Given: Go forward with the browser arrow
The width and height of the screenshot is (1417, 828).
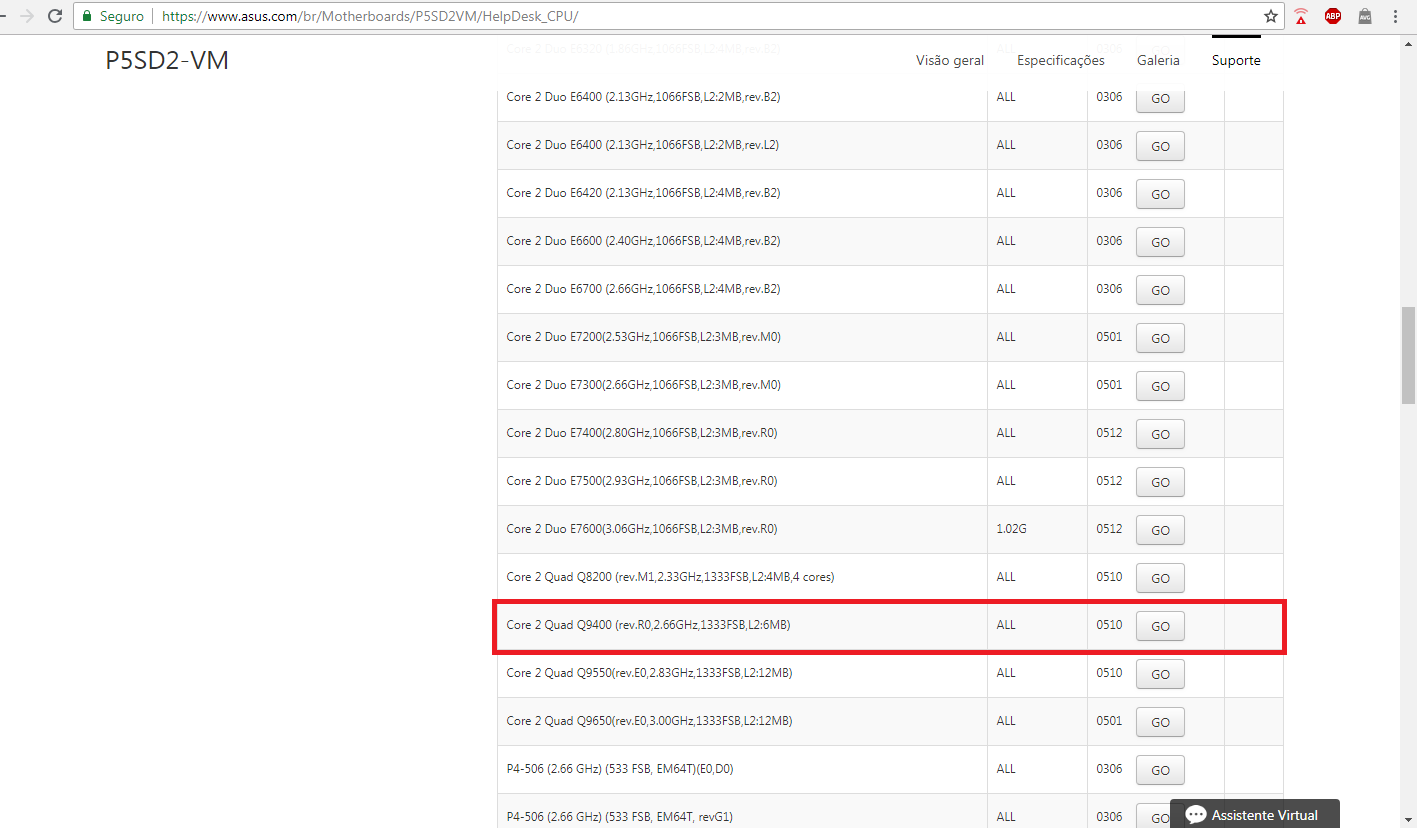Looking at the screenshot, I should [x=27, y=16].
